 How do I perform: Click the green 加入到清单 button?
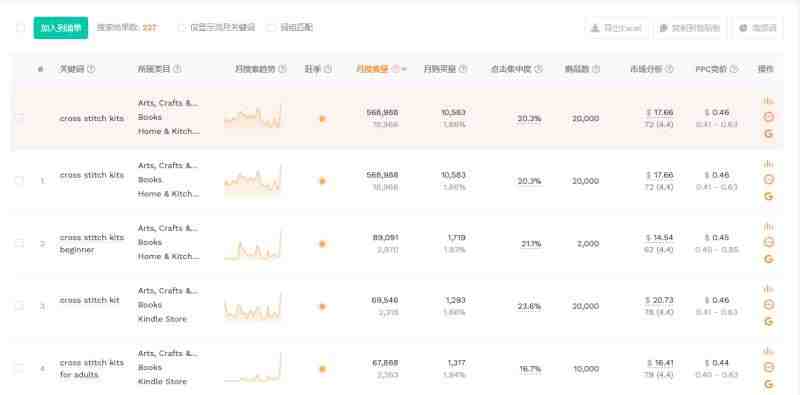(61, 28)
